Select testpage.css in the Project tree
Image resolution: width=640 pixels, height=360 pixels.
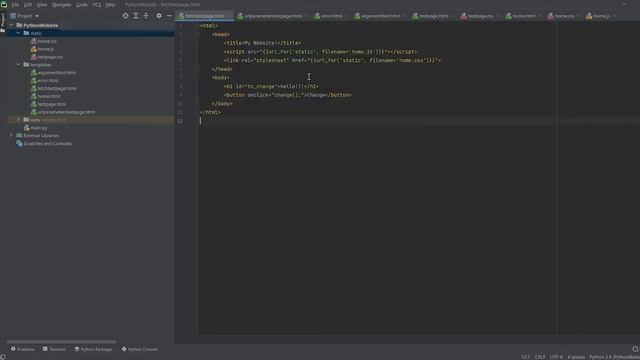(50, 57)
